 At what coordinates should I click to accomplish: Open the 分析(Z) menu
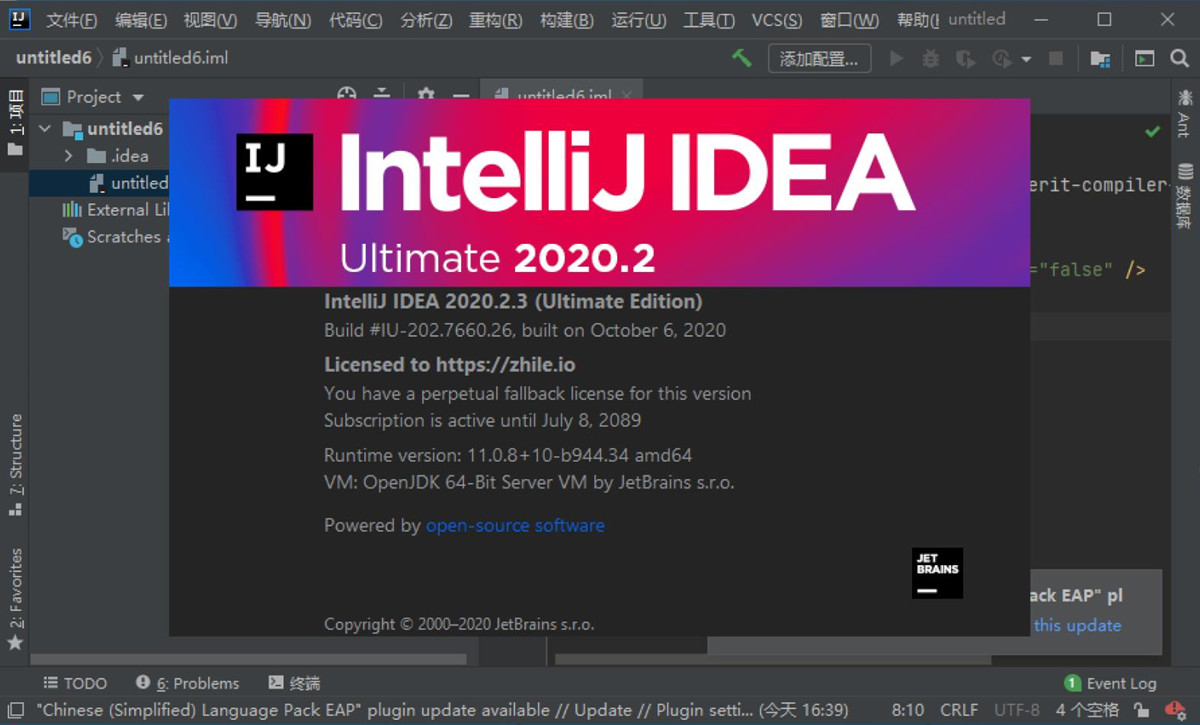(x=426, y=20)
